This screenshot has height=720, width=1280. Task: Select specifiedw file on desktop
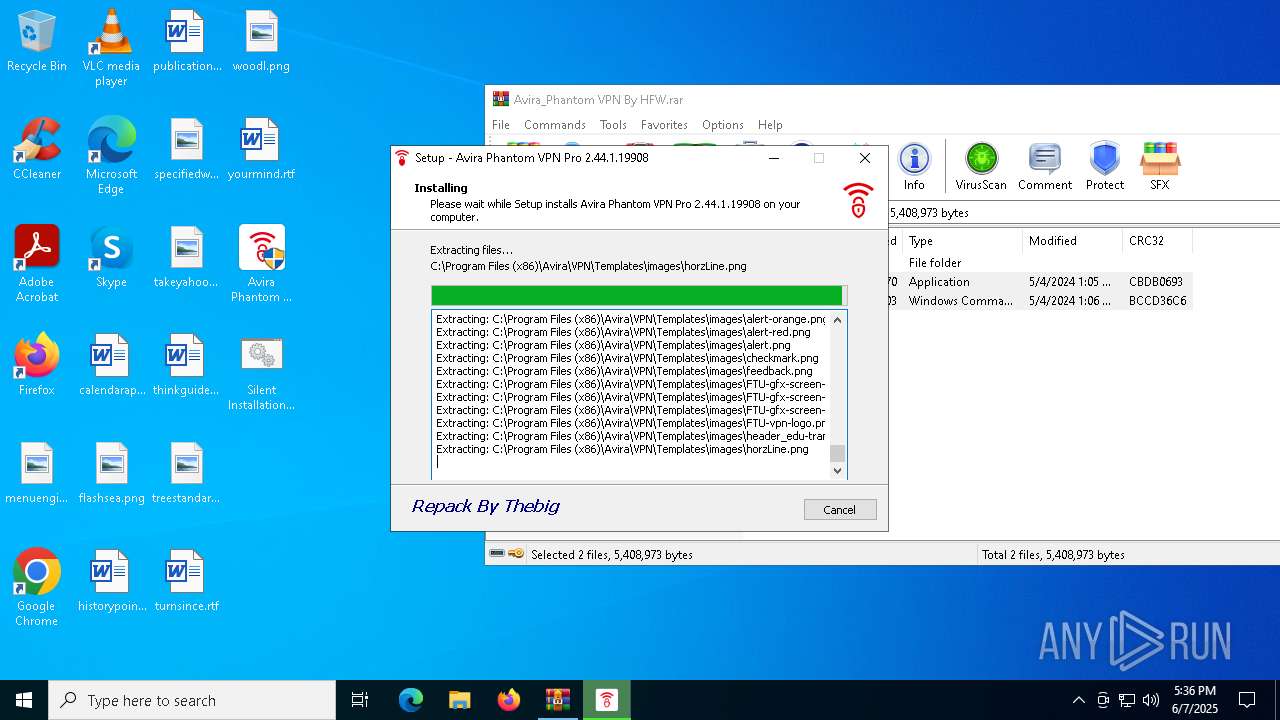click(187, 150)
